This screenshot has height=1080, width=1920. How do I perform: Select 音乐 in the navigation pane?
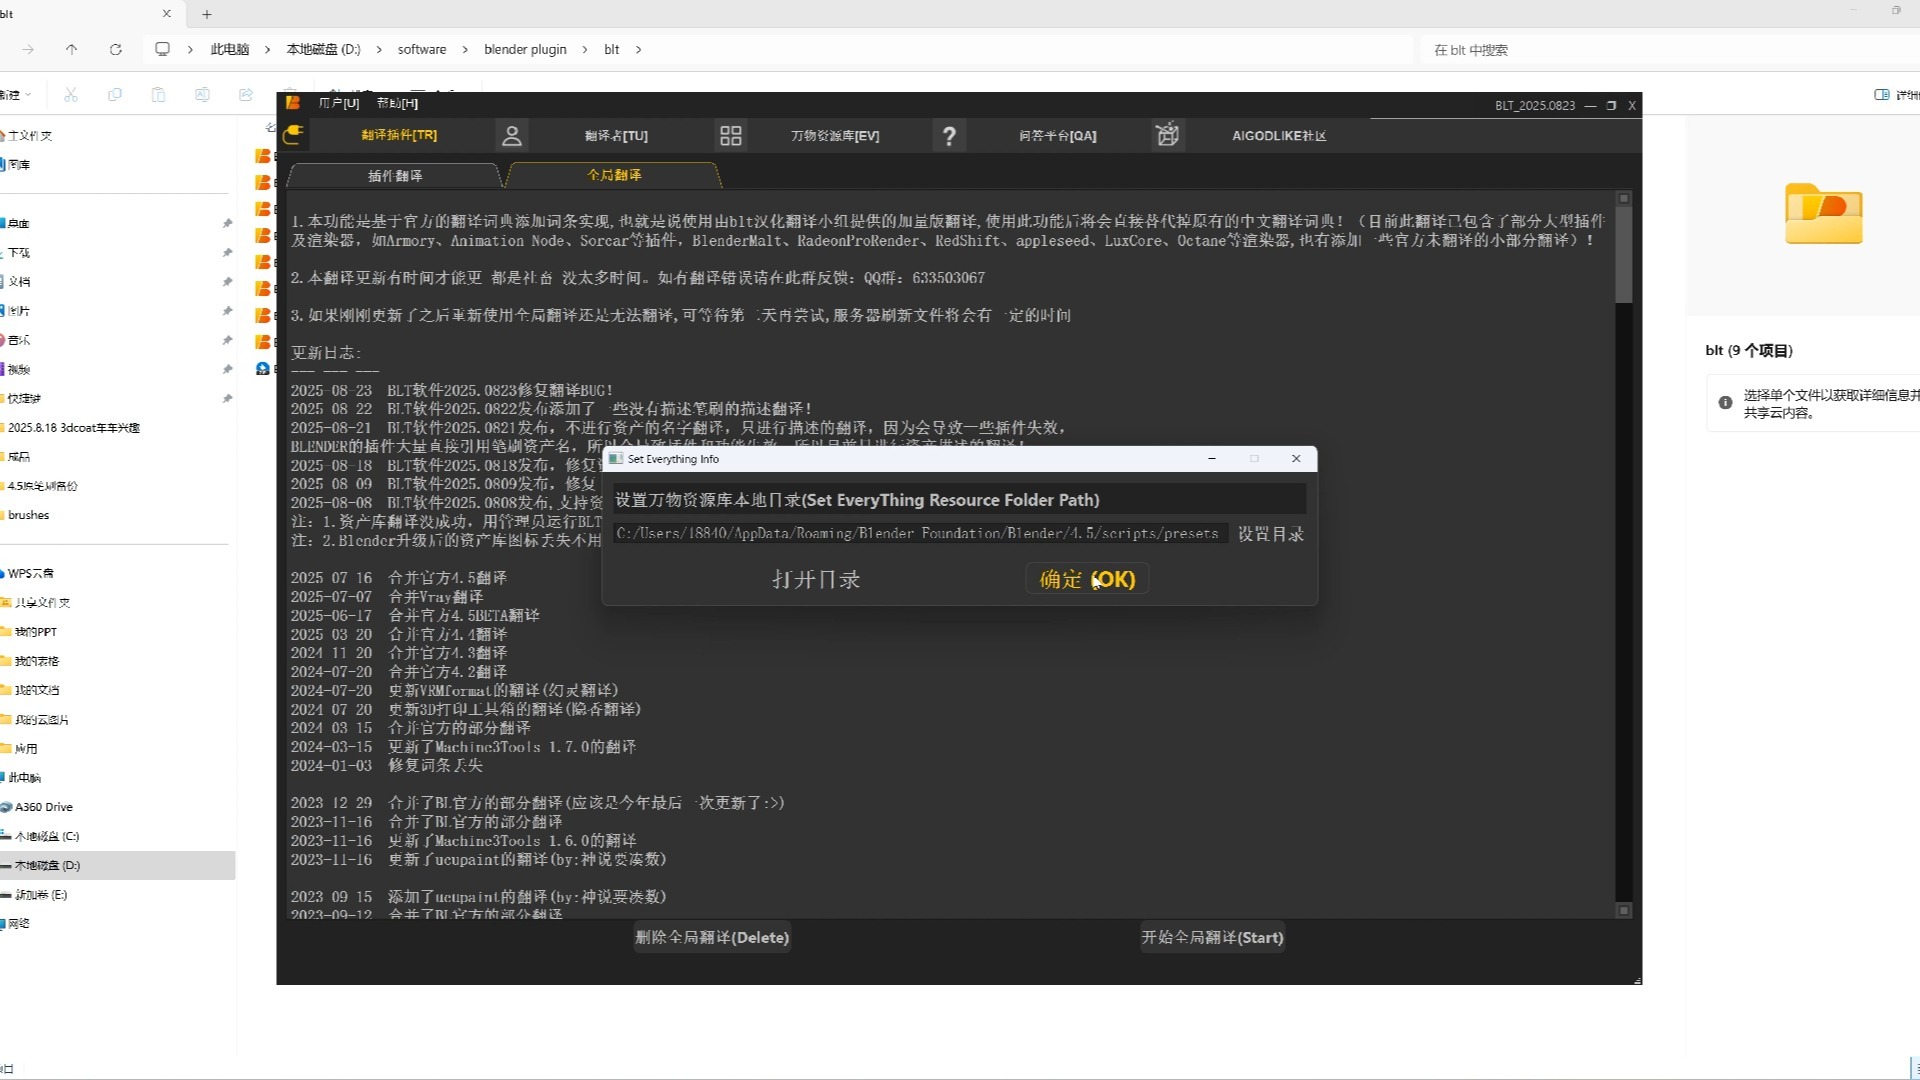pyautogui.click(x=19, y=340)
